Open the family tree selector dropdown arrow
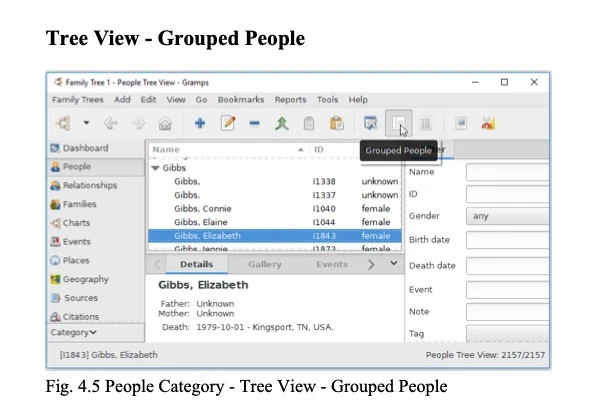 pyautogui.click(x=86, y=123)
